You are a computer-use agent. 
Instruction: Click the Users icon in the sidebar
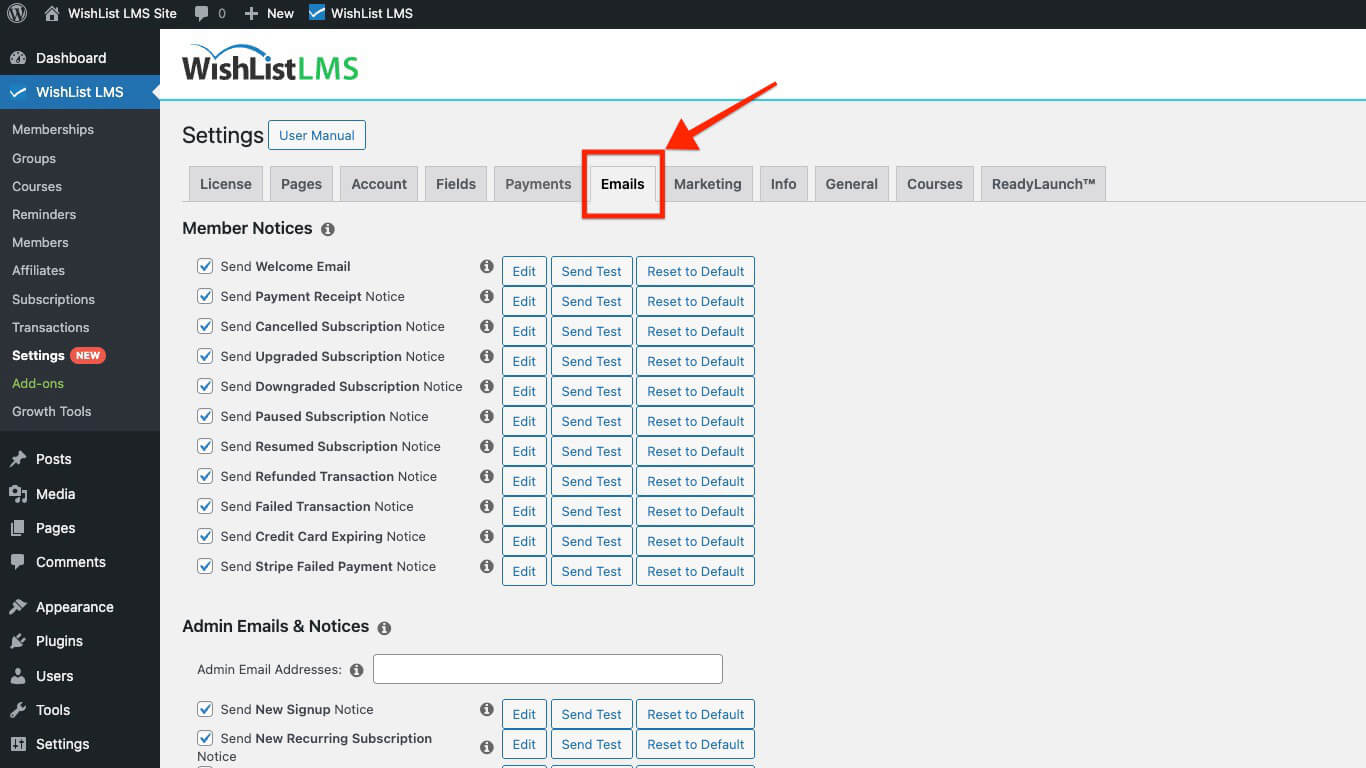pyautogui.click(x=17, y=676)
